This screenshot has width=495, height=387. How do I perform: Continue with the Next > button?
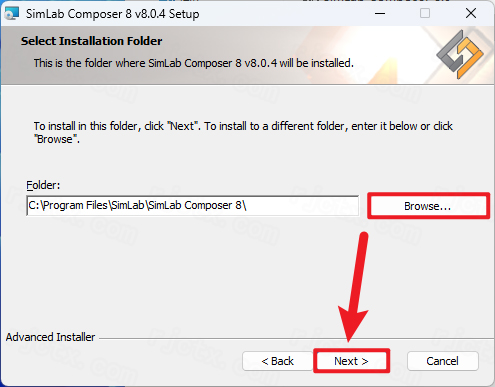(351, 361)
